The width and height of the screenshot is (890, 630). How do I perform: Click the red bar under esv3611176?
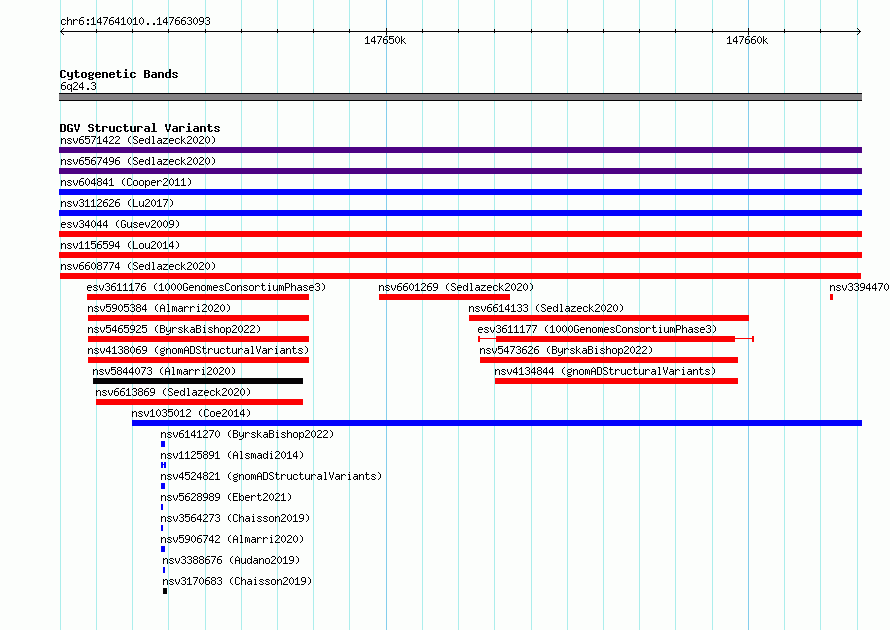click(x=198, y=297)
